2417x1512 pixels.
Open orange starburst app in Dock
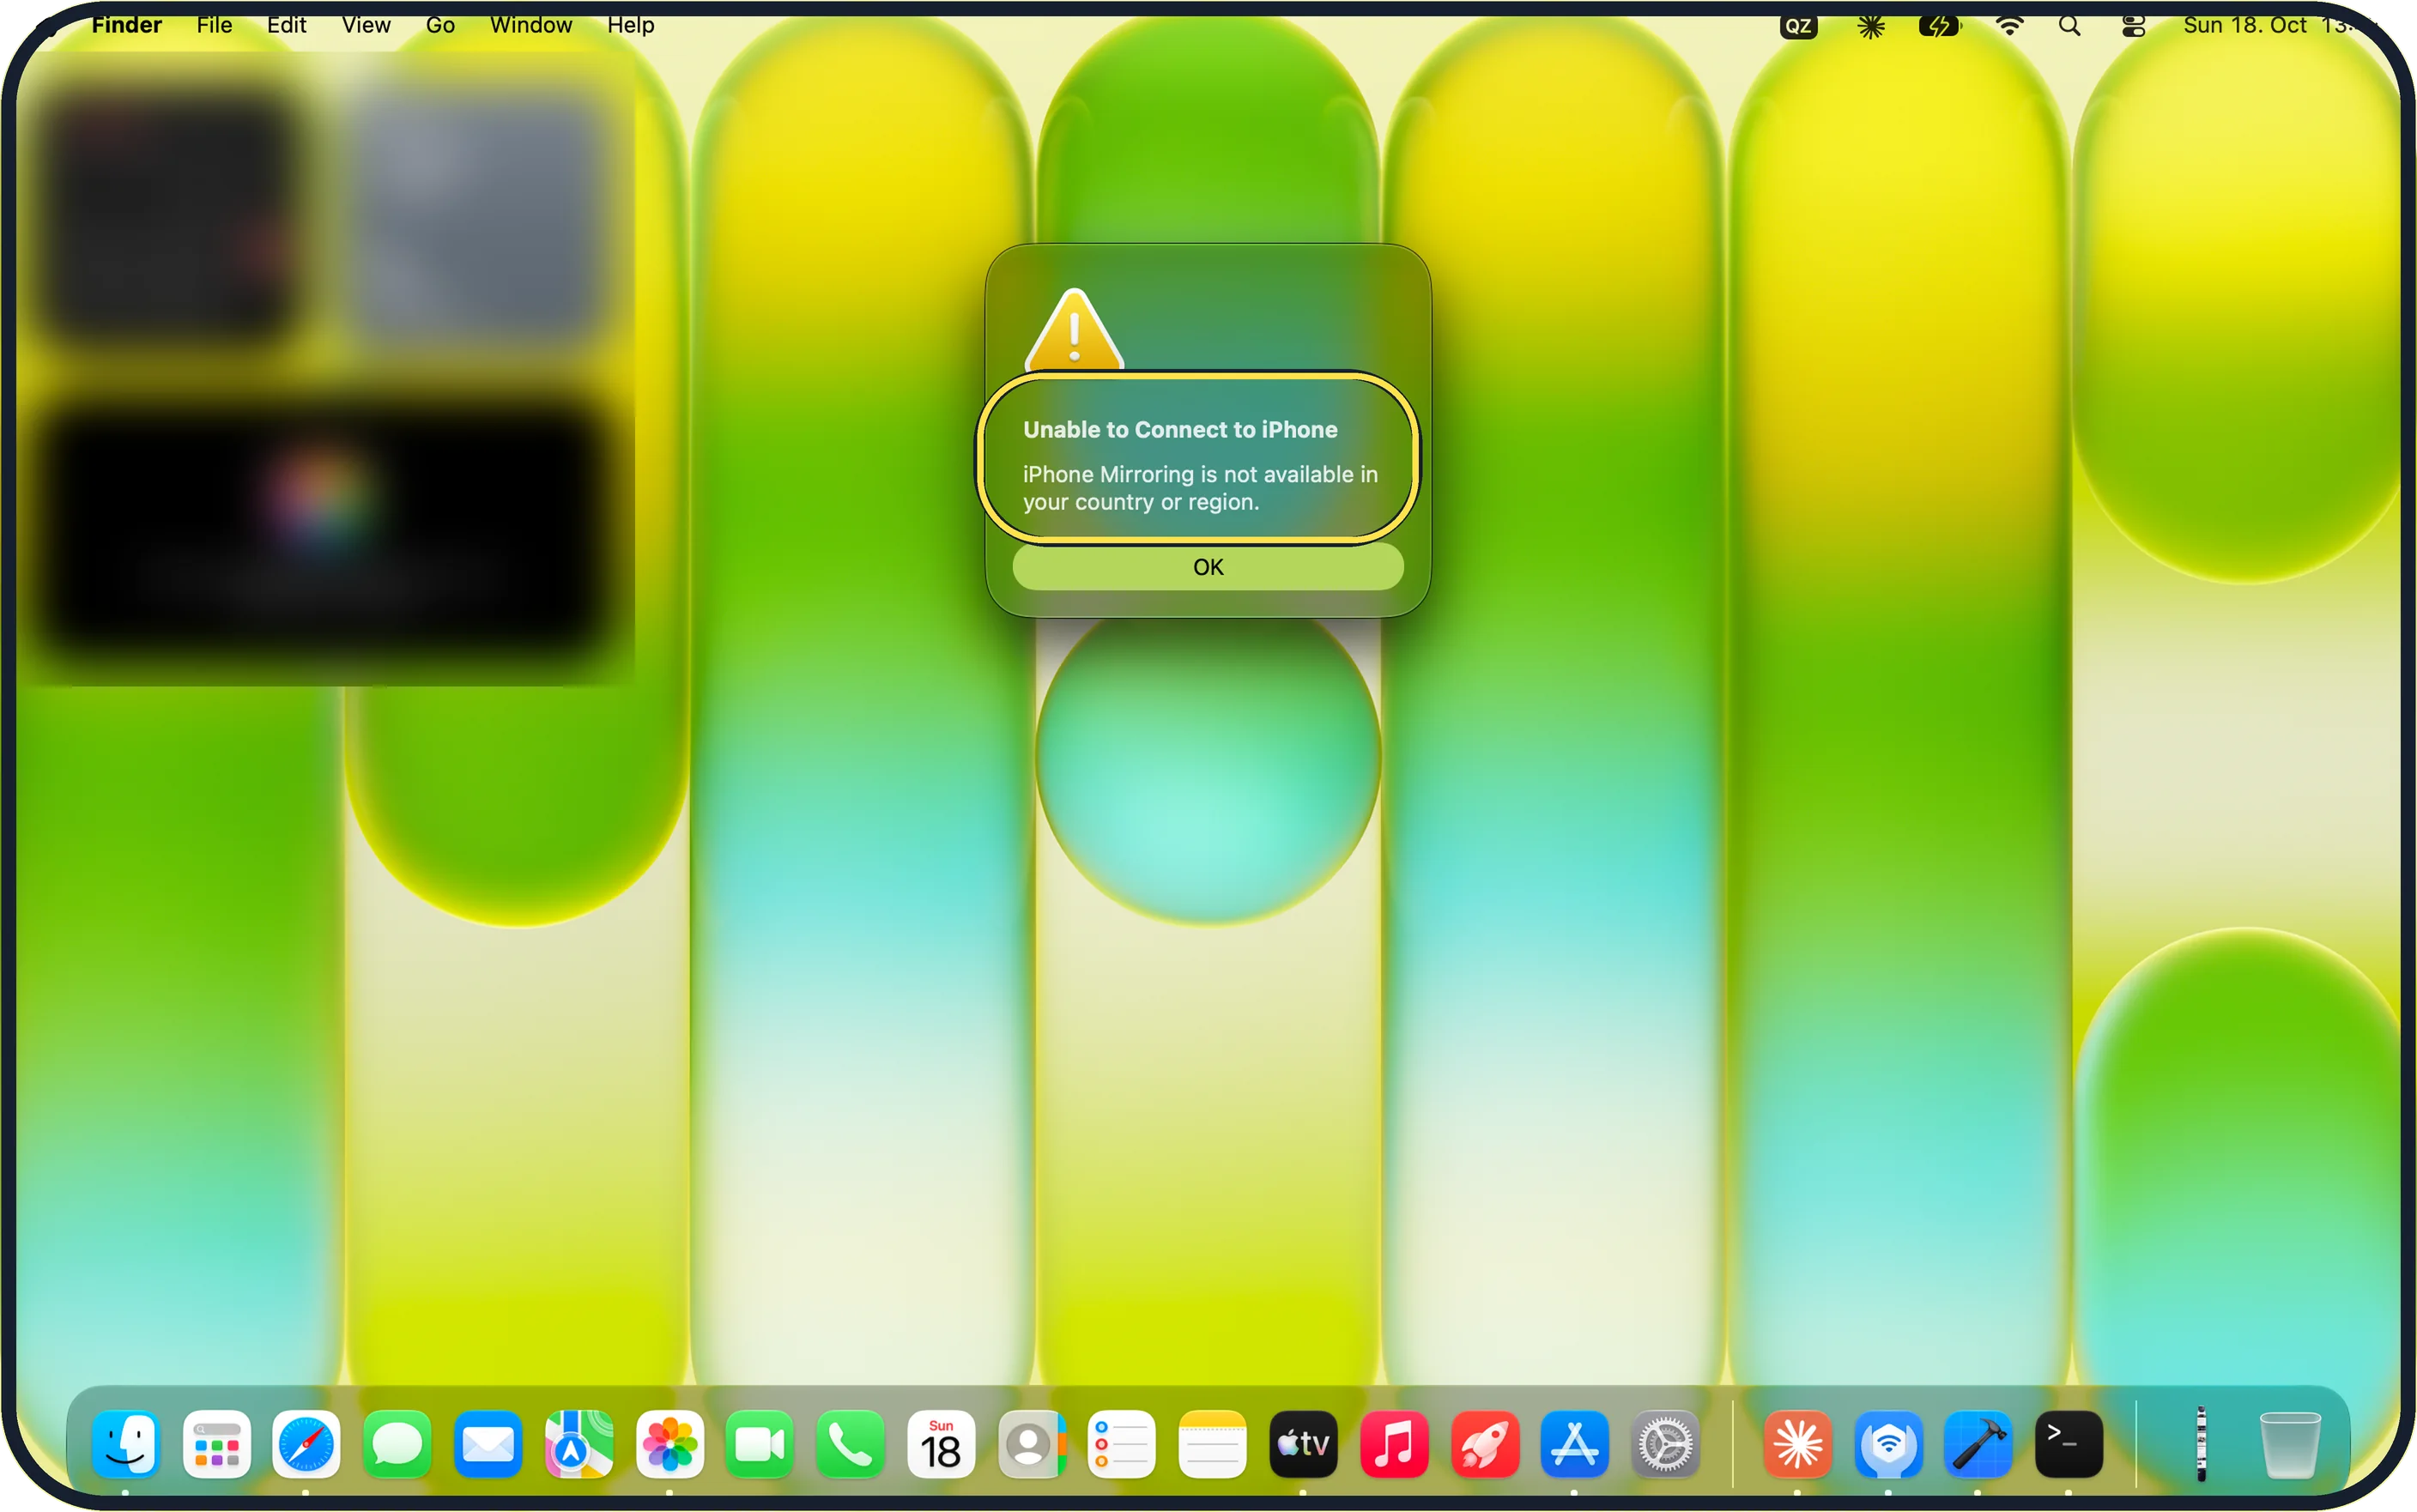pyautogui.click(x=1798, y=1444)
